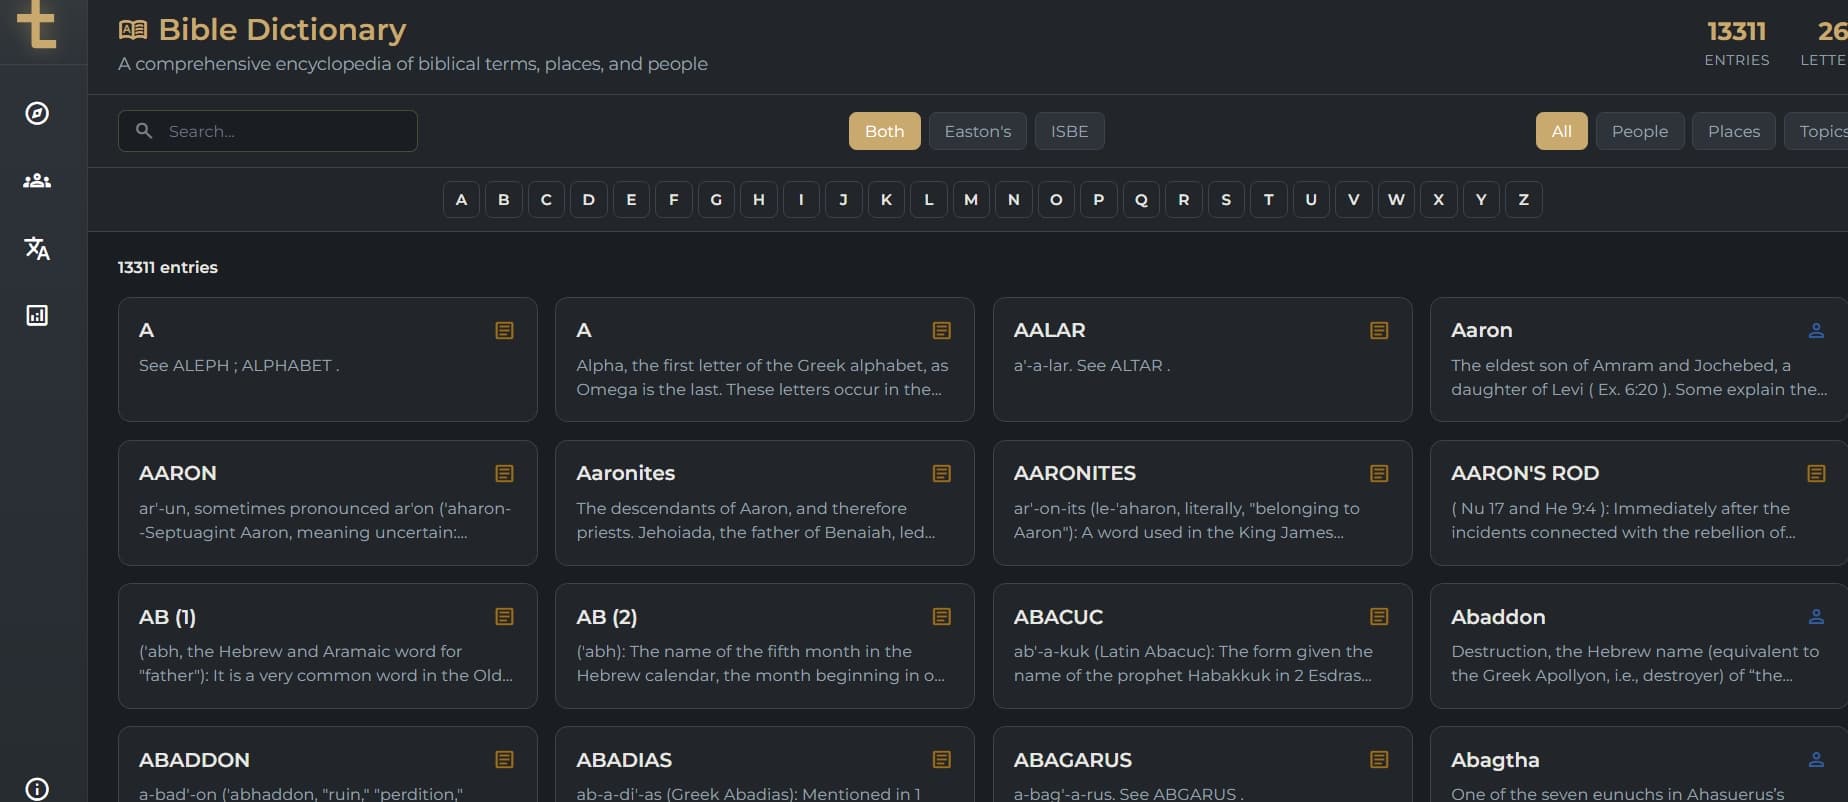Click the info icon in sidebar
The height and width of the screenshot is (802, 1848).
(37, 789)
